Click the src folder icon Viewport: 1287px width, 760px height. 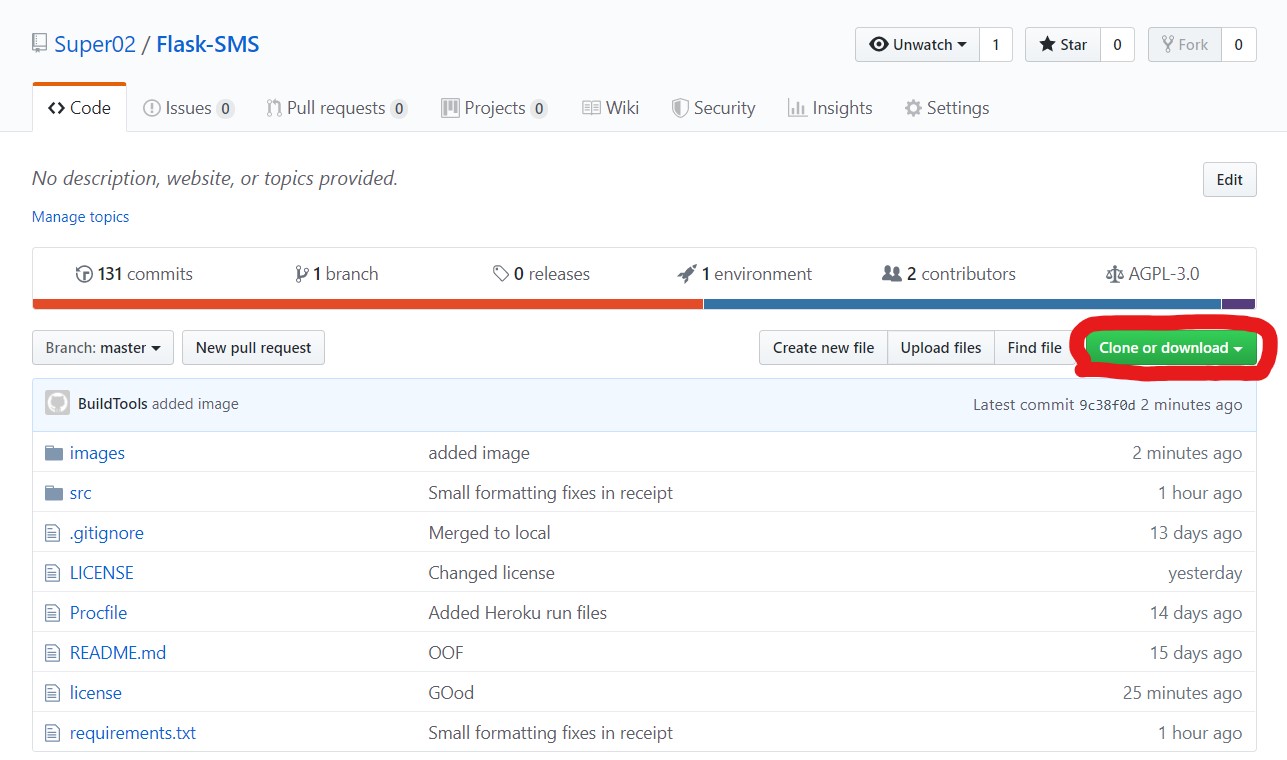[x=54, y=493]
